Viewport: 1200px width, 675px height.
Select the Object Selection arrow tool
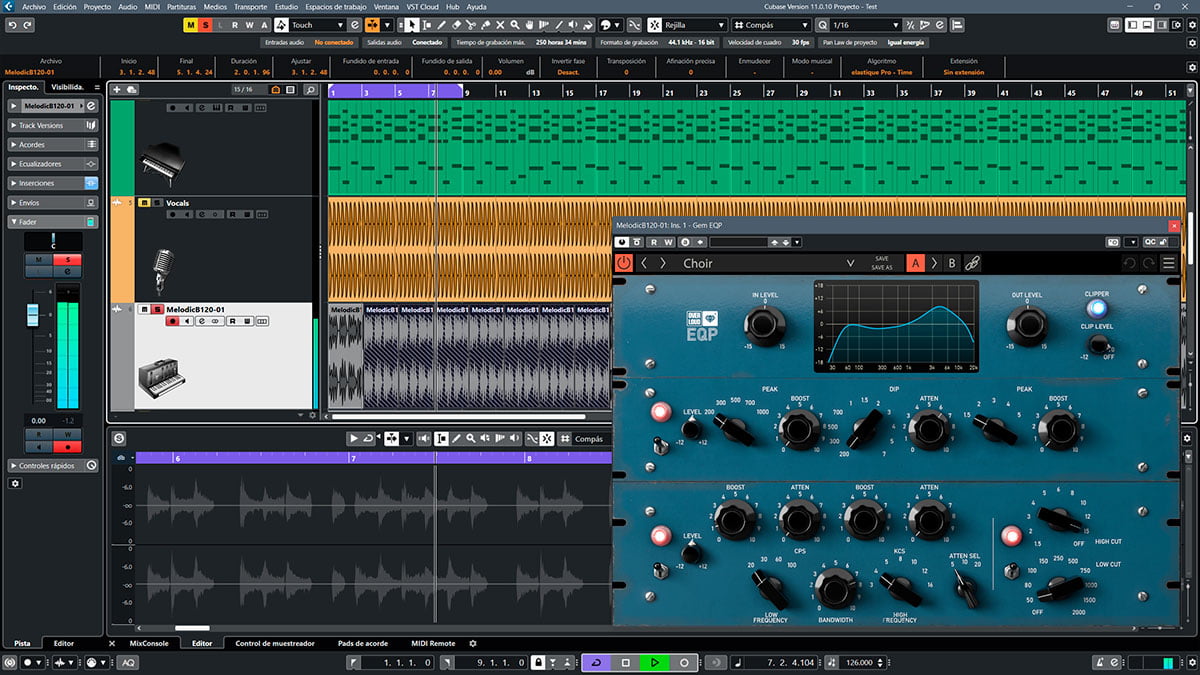point(411,24)
